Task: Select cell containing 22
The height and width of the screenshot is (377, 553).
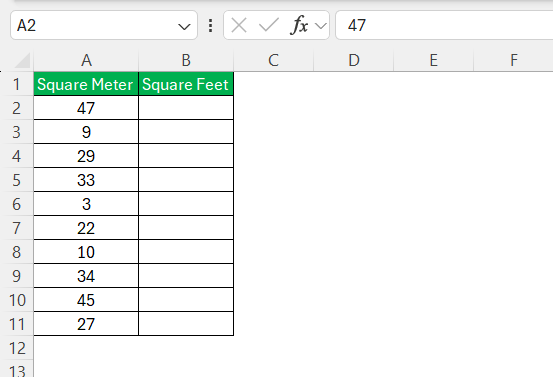Action: pyautogui.click(x=86, y=228)
